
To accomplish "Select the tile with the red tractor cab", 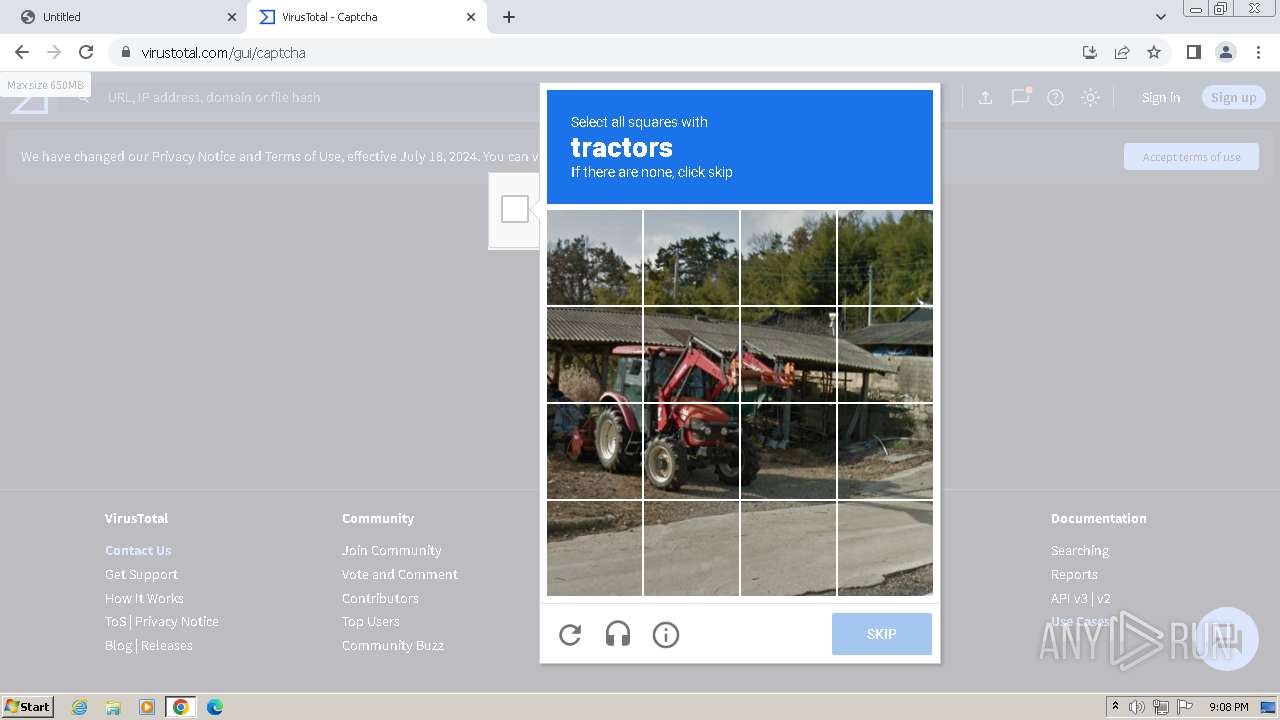I will [691, 354].
